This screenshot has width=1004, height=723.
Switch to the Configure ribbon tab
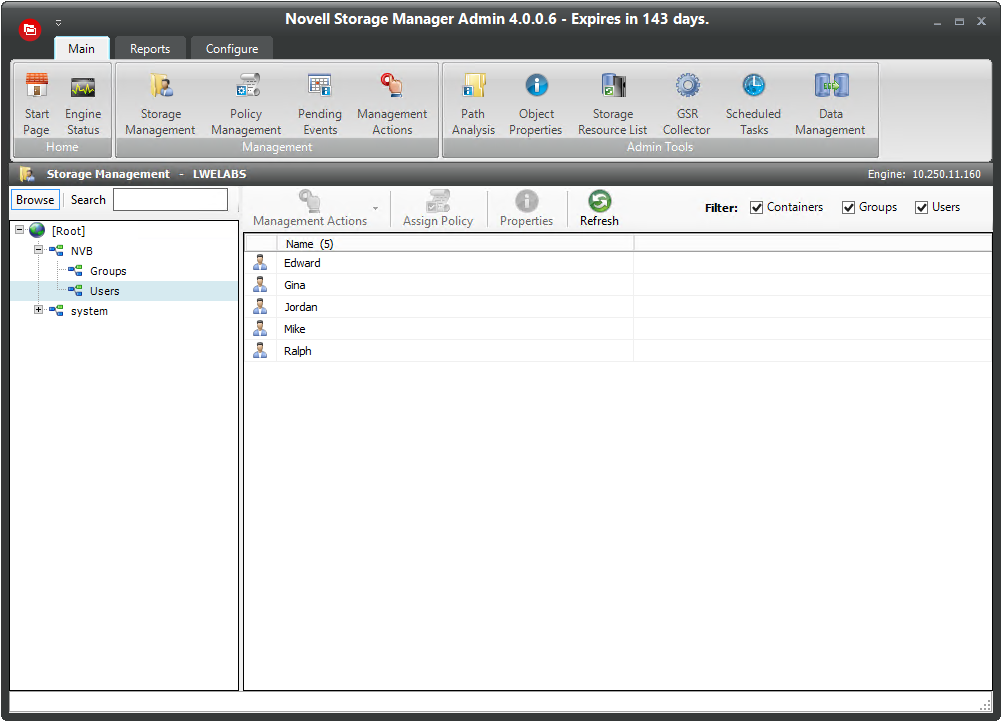click(x=232, y=49)
